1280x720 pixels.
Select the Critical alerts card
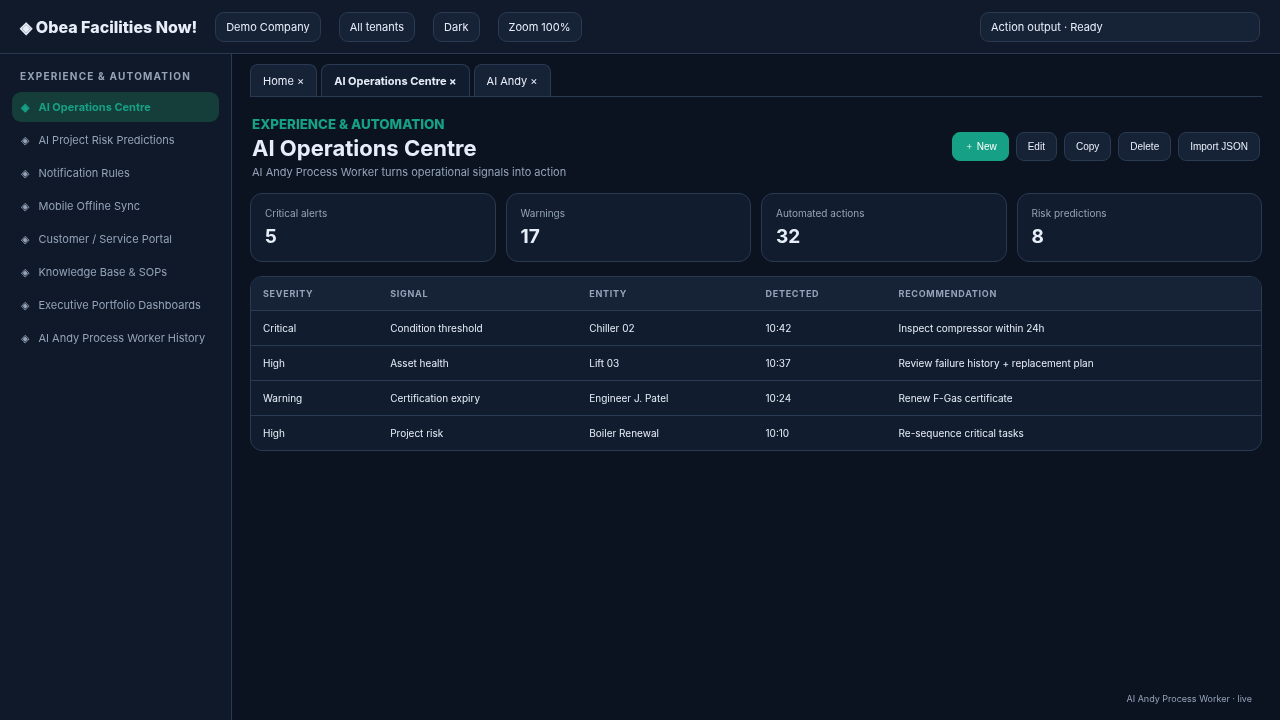(x=373, y=228)
